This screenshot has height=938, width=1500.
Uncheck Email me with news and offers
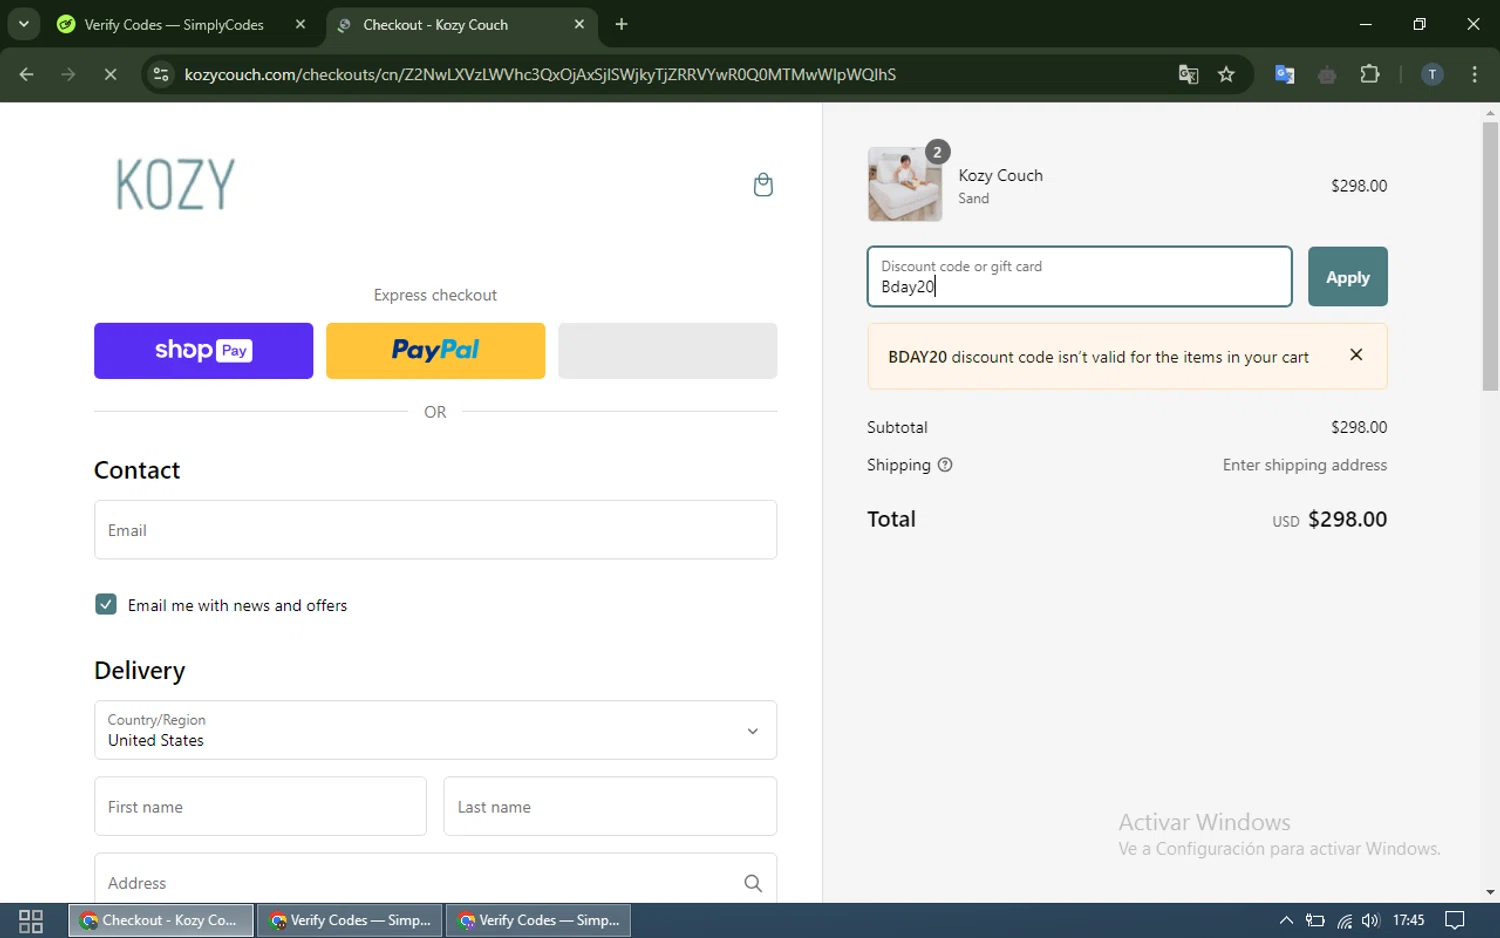coord(106,604)
